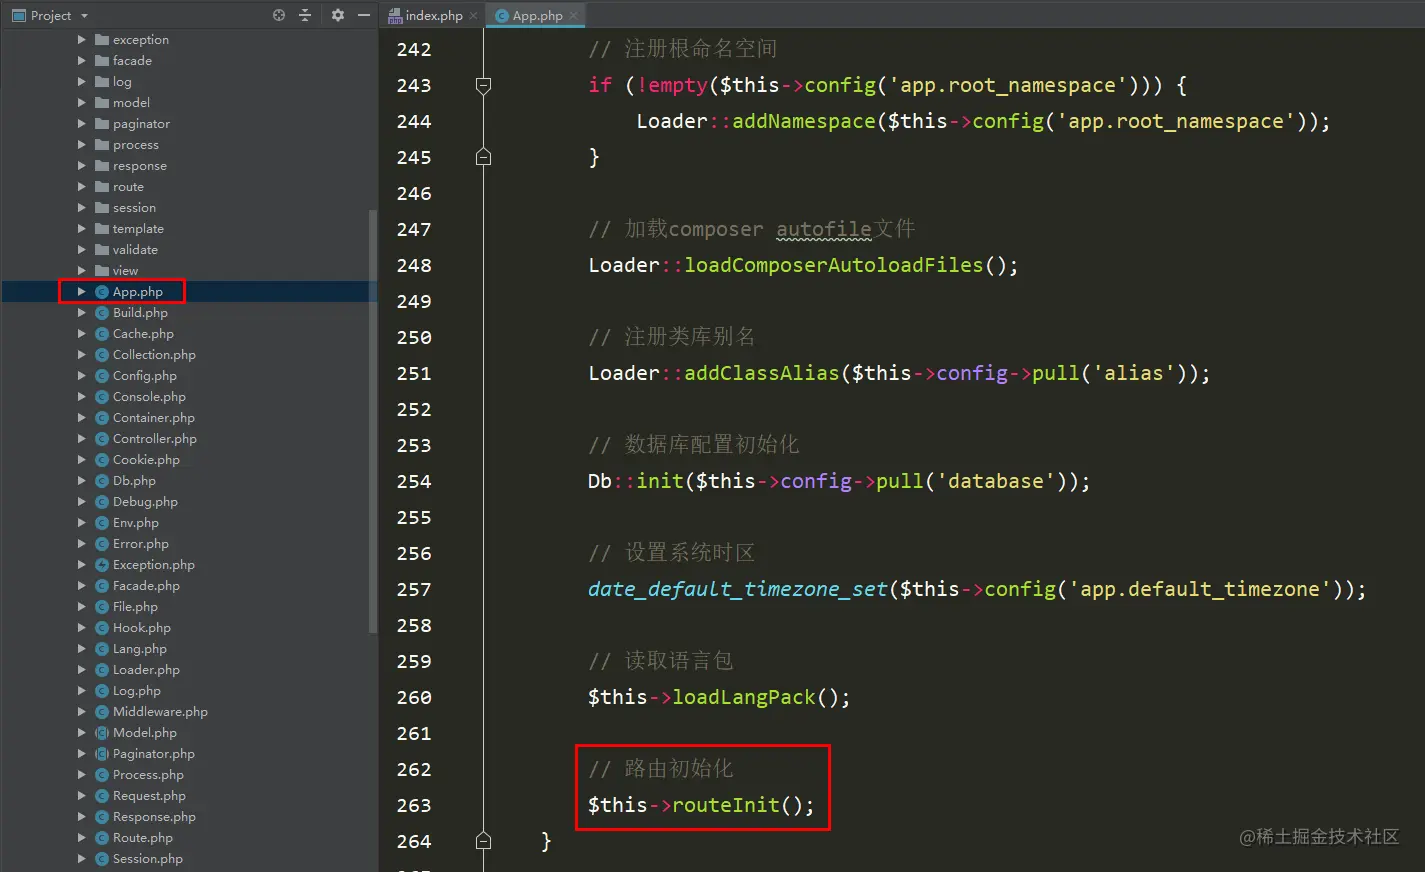1425x872 pixels.
Task: Click loadComposerAutoloadFiles on line 248
Action: click(834, 265)
